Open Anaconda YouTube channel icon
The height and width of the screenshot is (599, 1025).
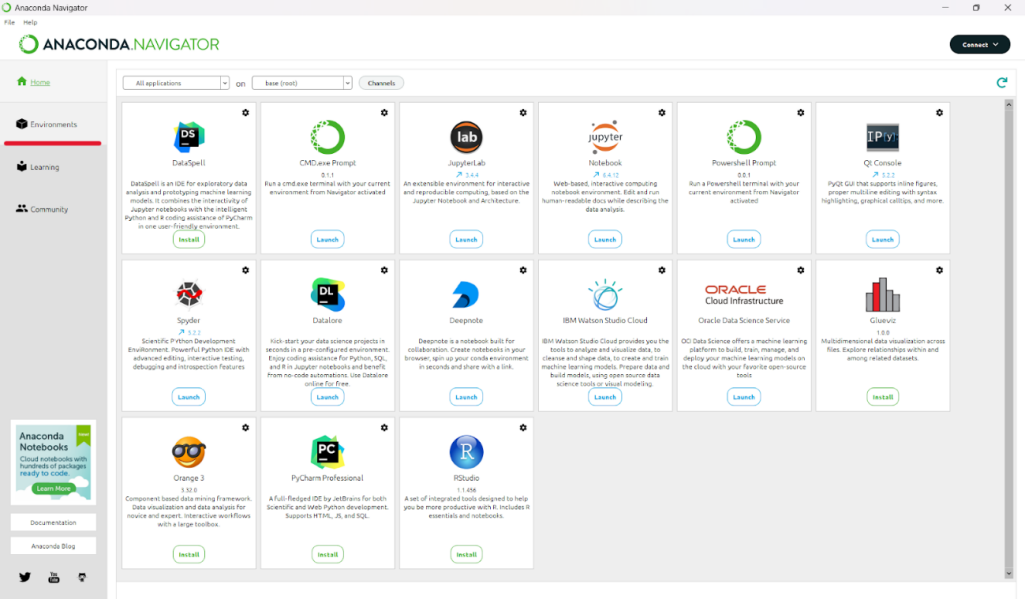coord(54,577)
